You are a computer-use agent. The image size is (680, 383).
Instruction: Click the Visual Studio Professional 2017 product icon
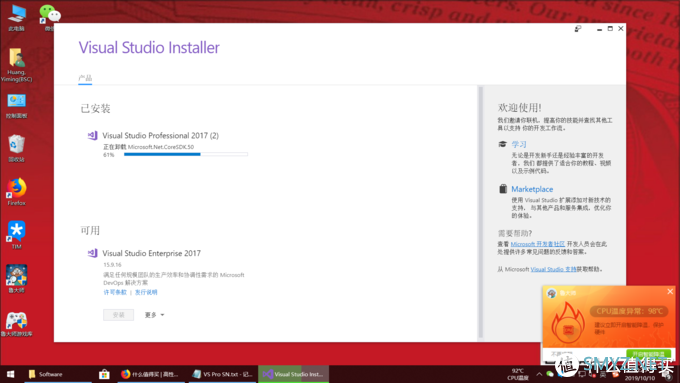(x=92, y=136)
